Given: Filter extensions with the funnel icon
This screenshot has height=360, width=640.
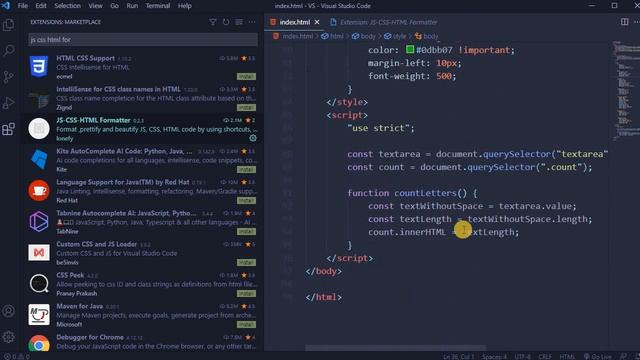Looking at the screenshot, I should tap(213, 22).
